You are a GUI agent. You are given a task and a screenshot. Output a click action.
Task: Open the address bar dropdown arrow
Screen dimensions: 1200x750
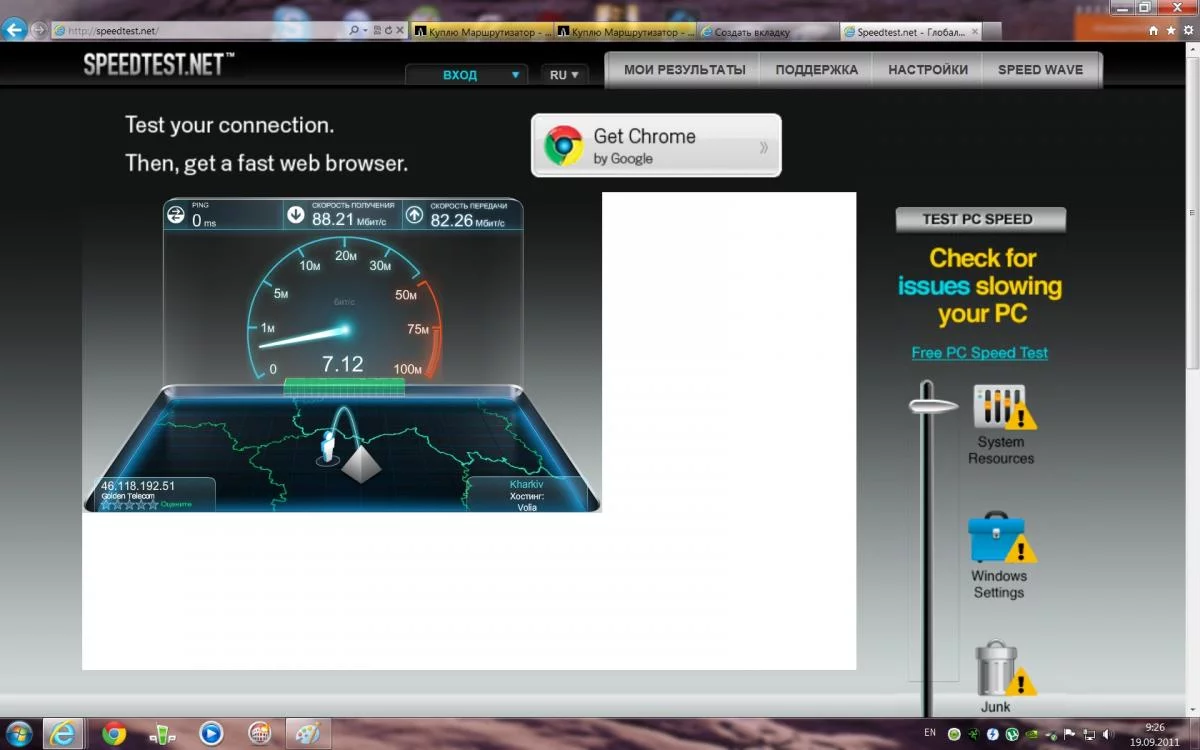click(366, 31)
